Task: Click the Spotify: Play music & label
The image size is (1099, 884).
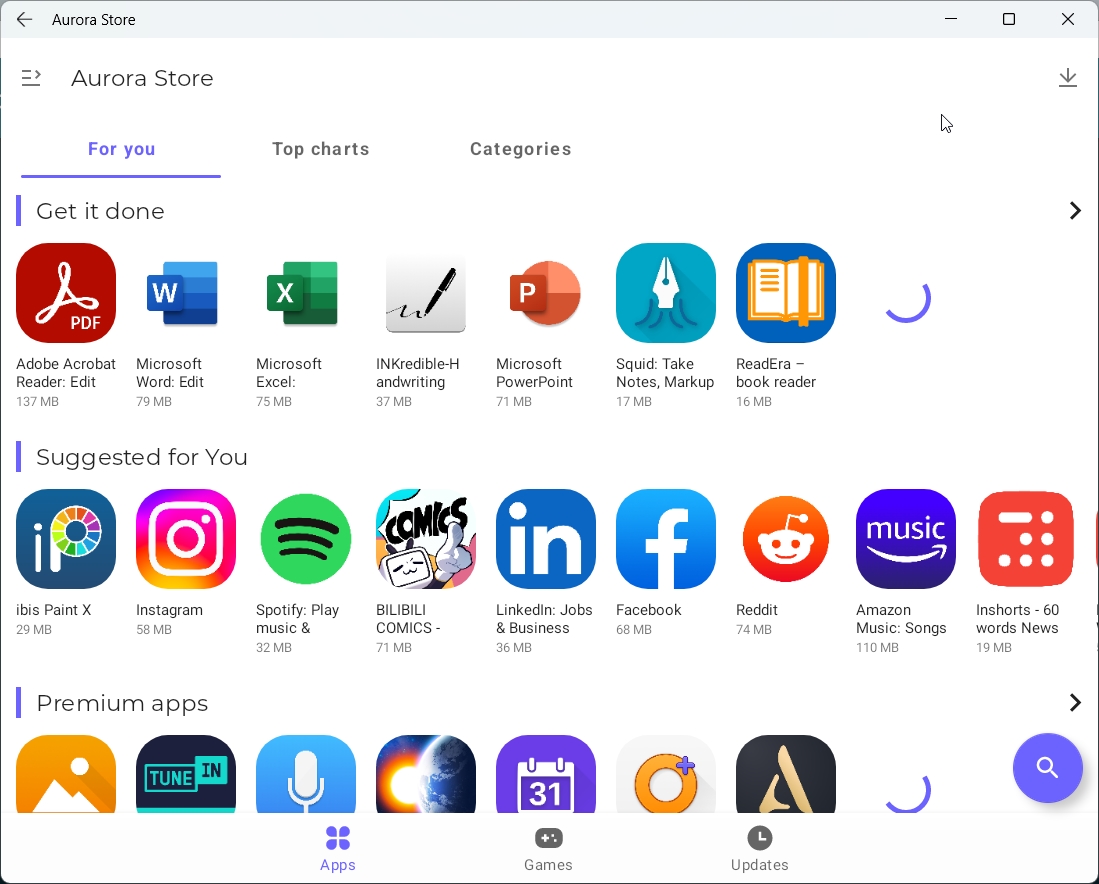Action: pos(297,619)
